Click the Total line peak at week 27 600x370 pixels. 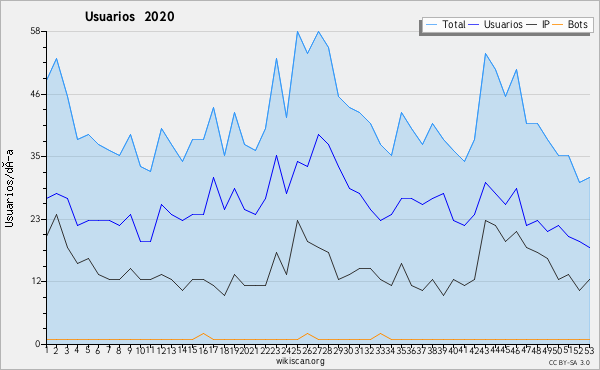(318, 32)
